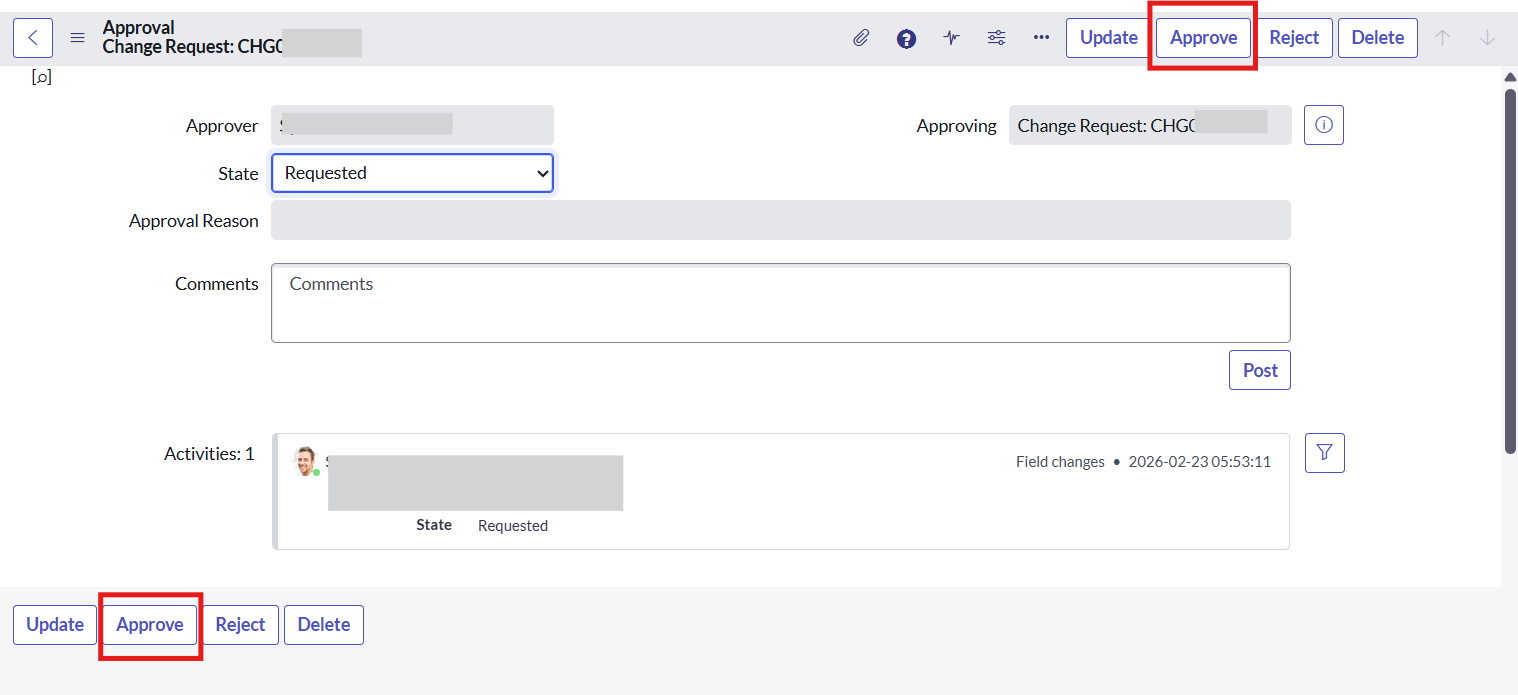Click the user avatar in activity entry

[306, 461]
